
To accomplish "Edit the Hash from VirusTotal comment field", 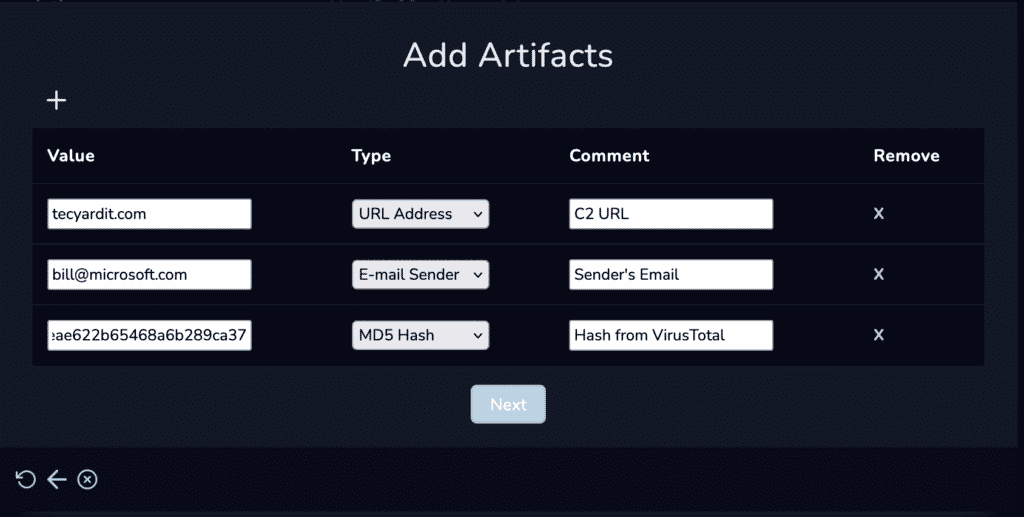I will (671, 336).
